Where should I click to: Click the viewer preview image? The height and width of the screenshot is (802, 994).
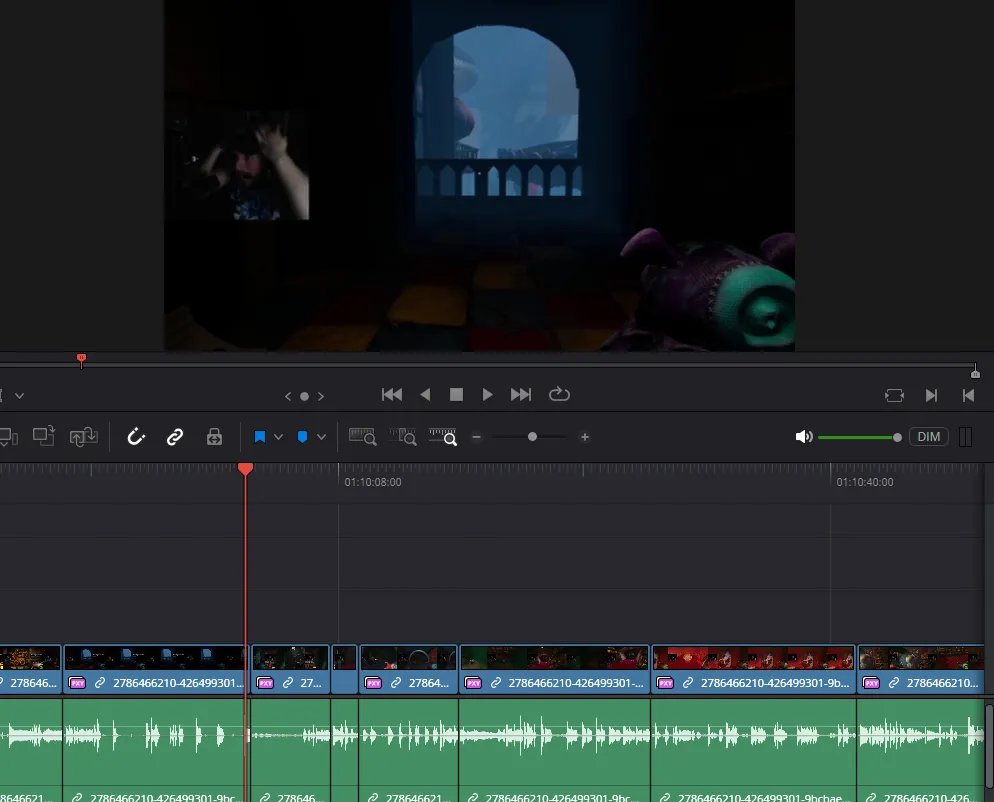pyautogui.click(x=479, y=175)
